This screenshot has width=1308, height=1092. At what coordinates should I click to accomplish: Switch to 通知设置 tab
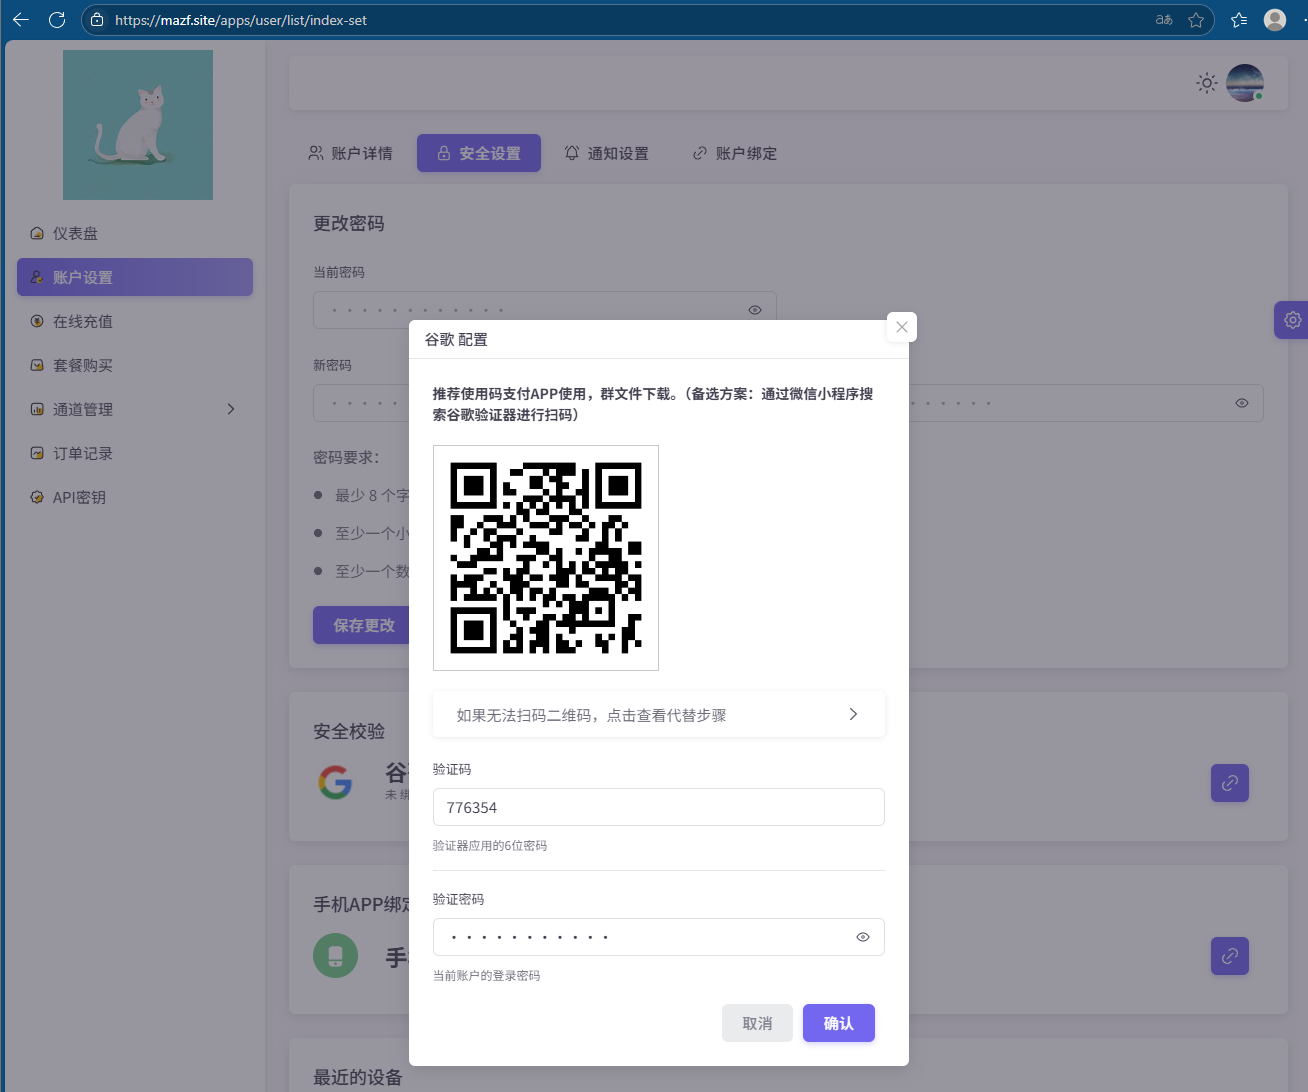(606, 153)
